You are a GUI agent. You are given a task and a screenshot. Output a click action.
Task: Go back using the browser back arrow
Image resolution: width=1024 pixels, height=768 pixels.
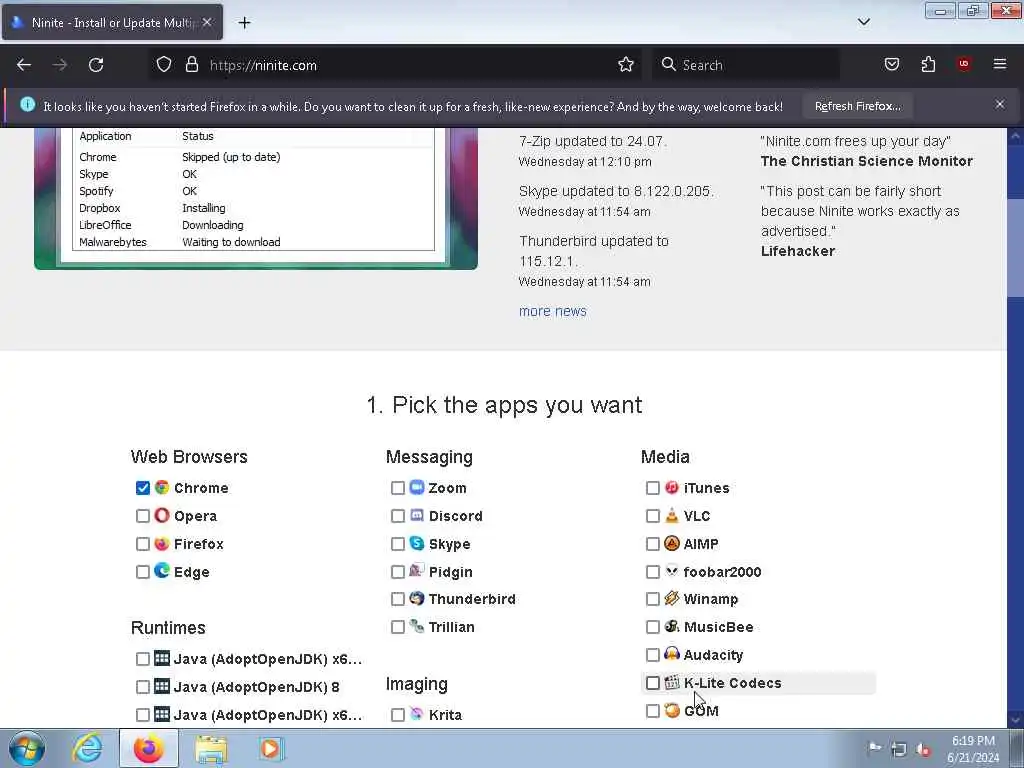[24, 65]
